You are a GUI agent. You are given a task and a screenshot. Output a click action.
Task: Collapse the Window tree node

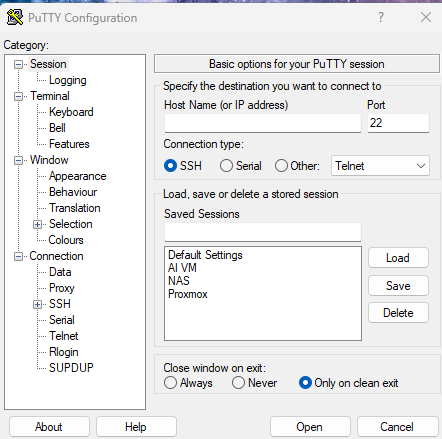coord(19,160)
